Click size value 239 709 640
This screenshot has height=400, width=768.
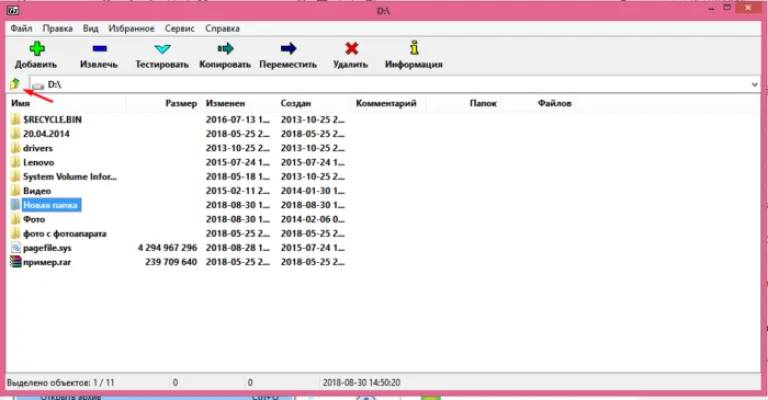pos(171,262)
